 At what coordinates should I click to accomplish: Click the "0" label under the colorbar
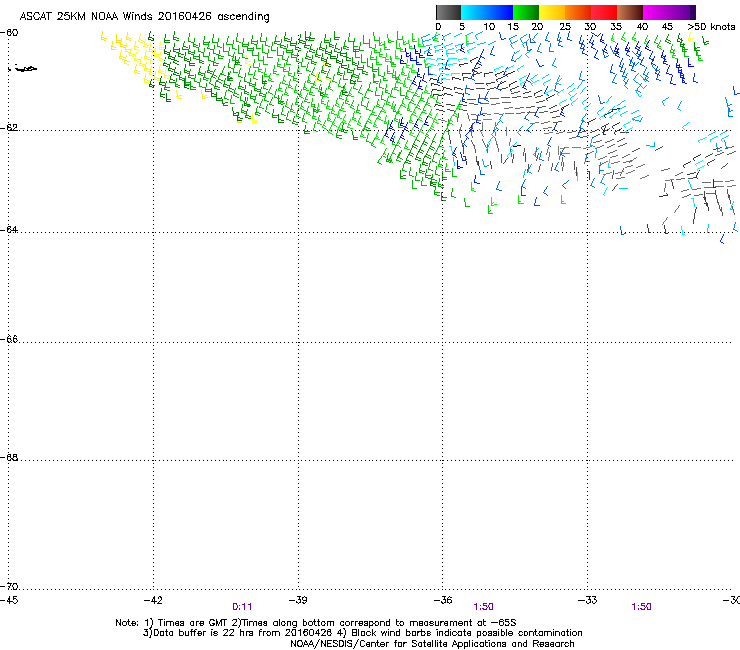438,27
